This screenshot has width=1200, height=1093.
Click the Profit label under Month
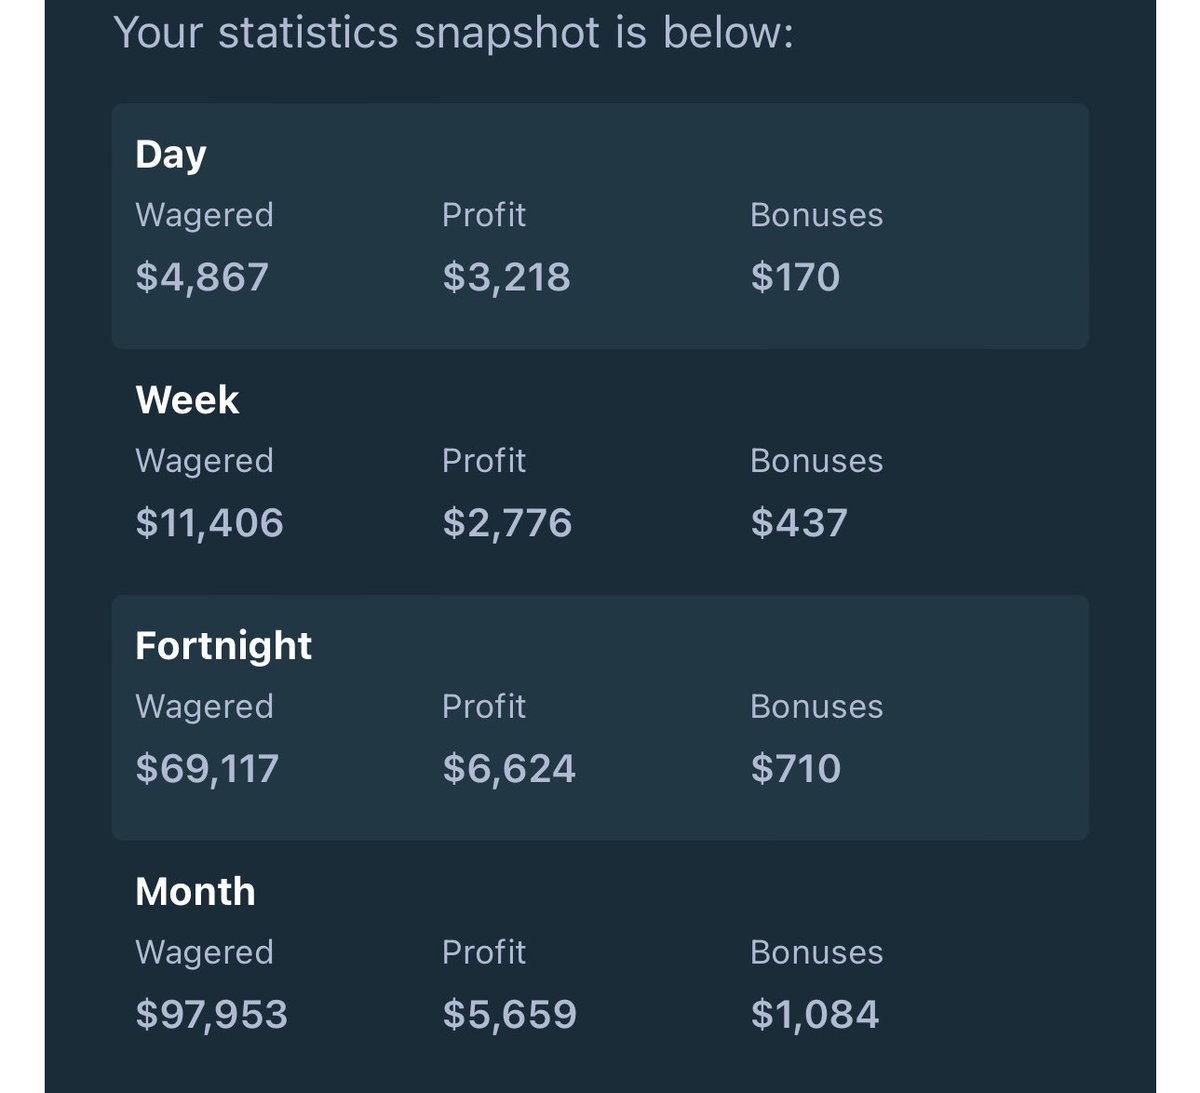pos(484,952)
